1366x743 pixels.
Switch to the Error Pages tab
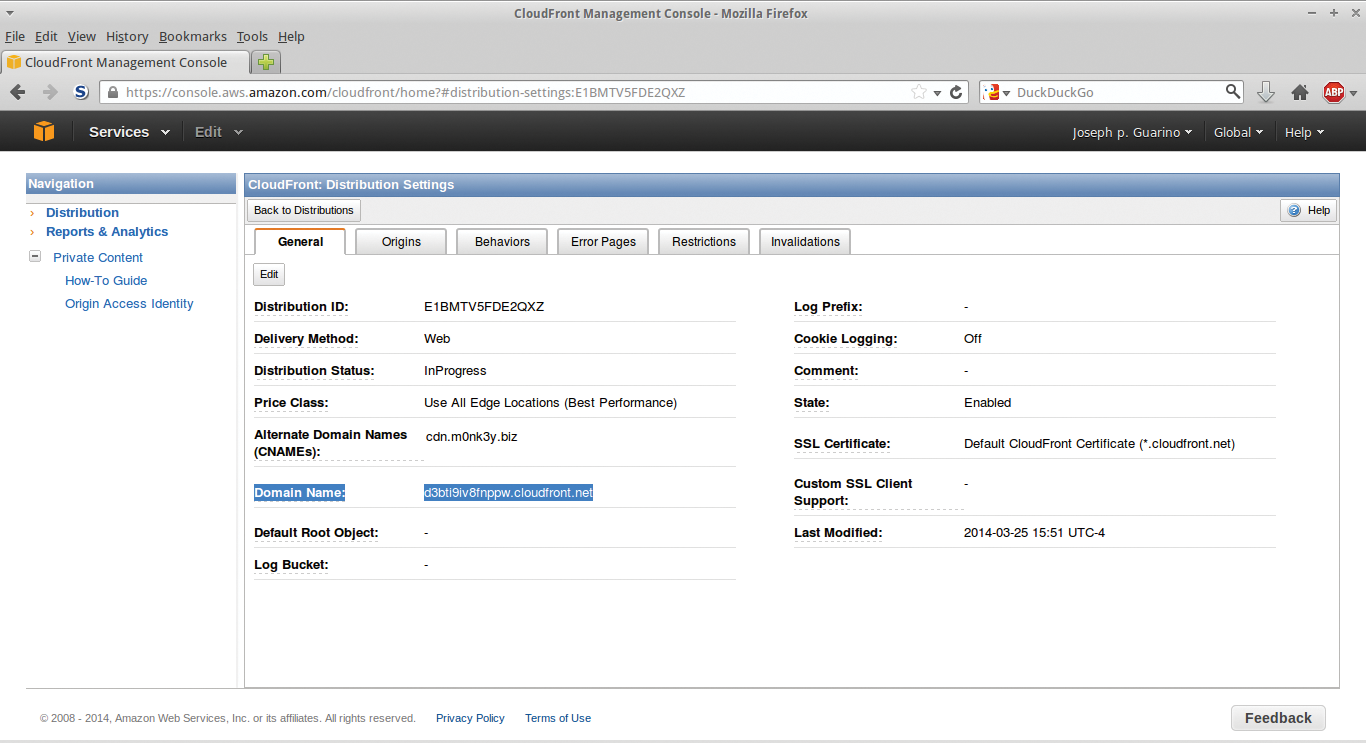603,242
